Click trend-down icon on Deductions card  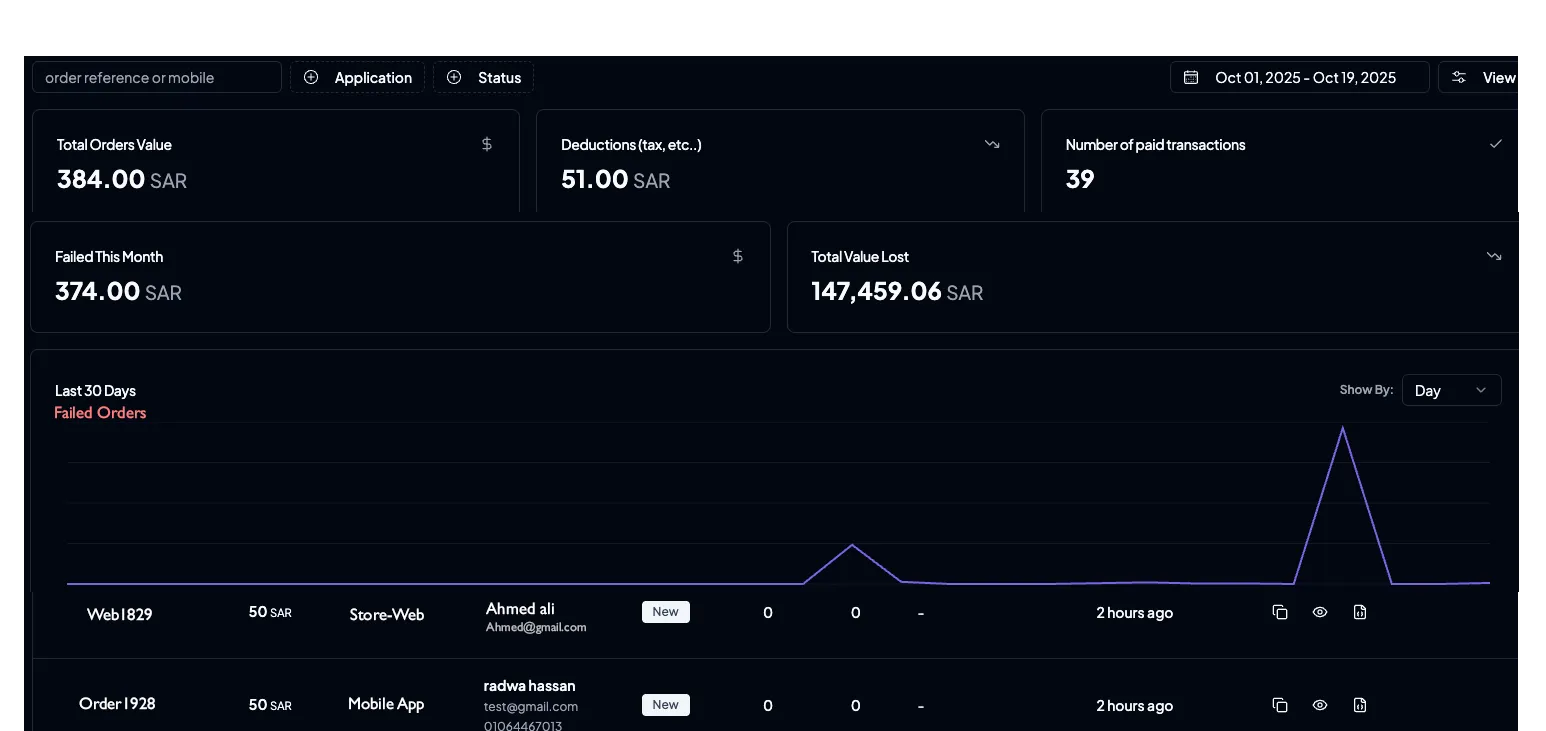point(991,144)
